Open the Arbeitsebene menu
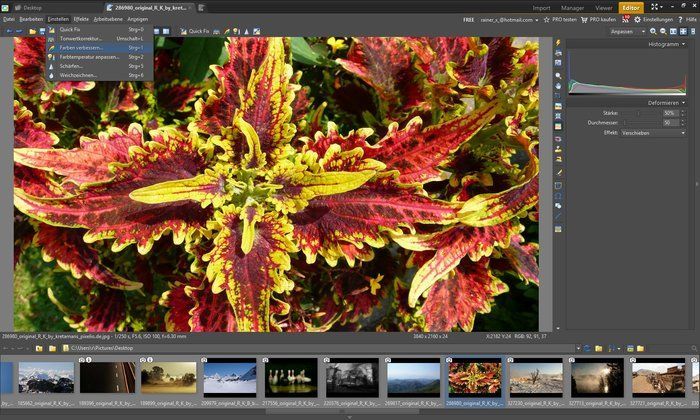Screen dimensions: 700x420 point(108,20)
